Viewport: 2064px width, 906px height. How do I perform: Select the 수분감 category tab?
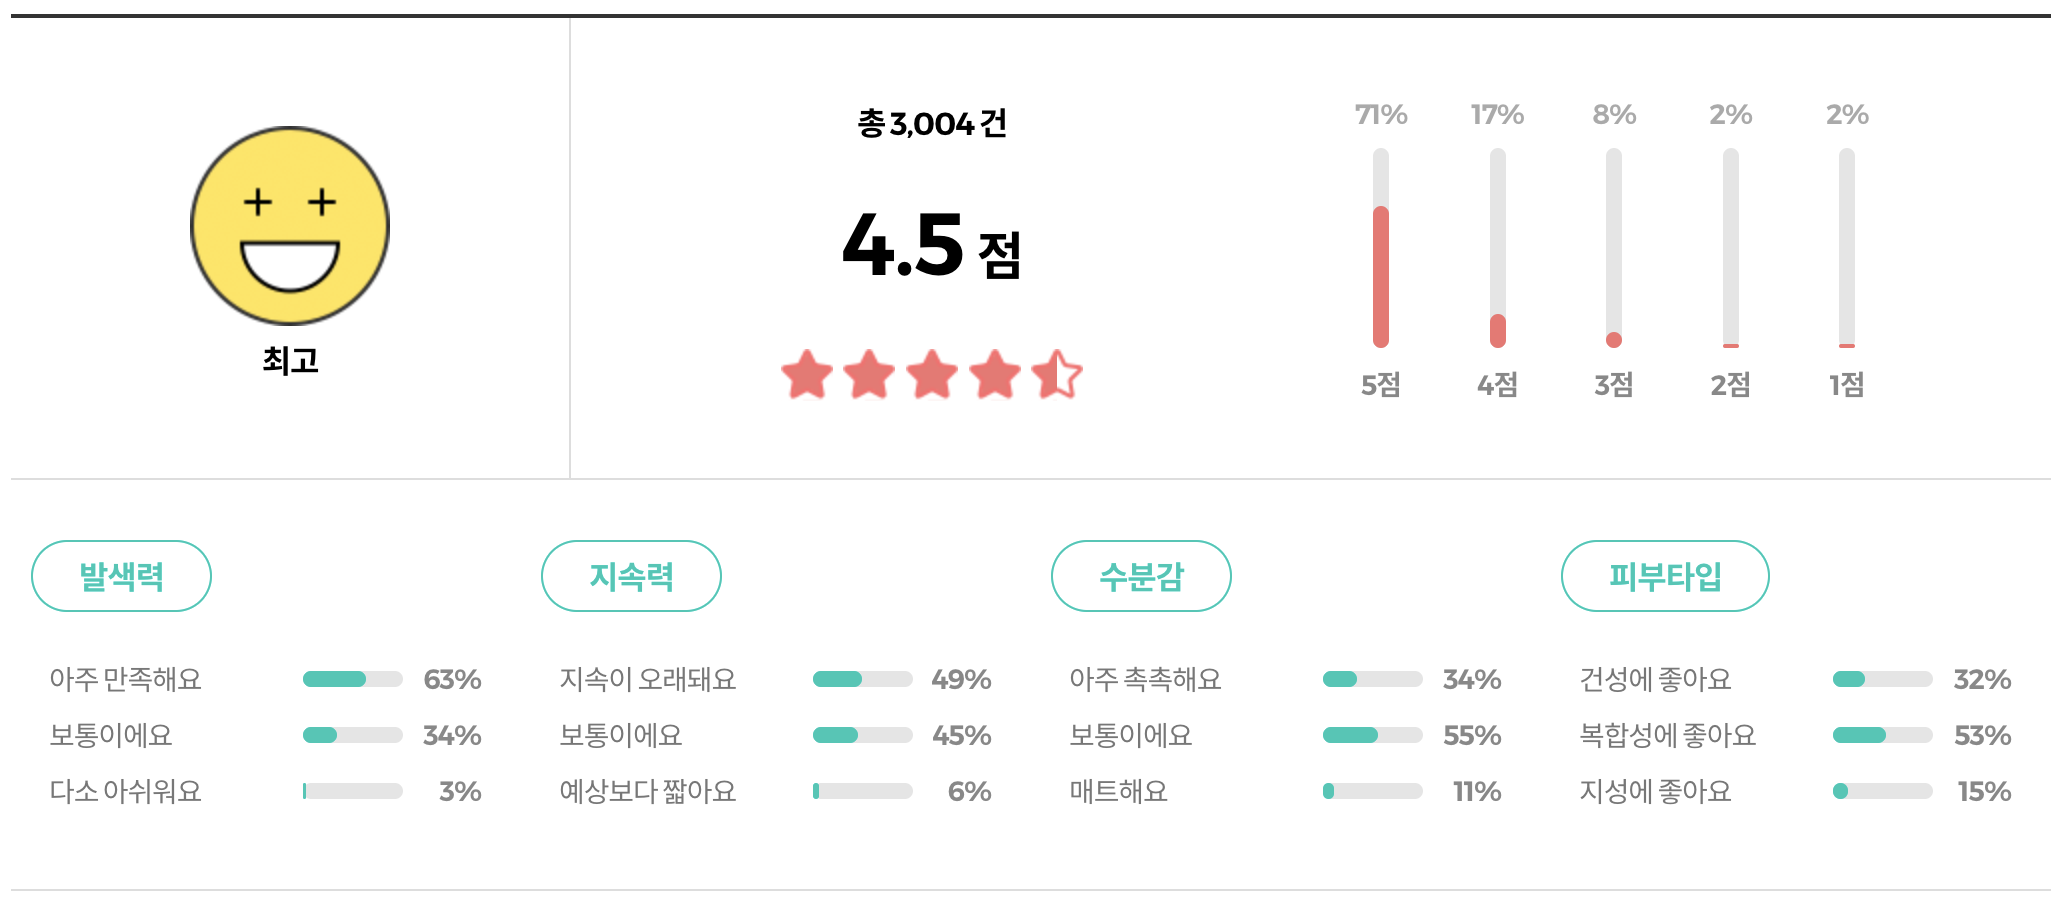1140,575
